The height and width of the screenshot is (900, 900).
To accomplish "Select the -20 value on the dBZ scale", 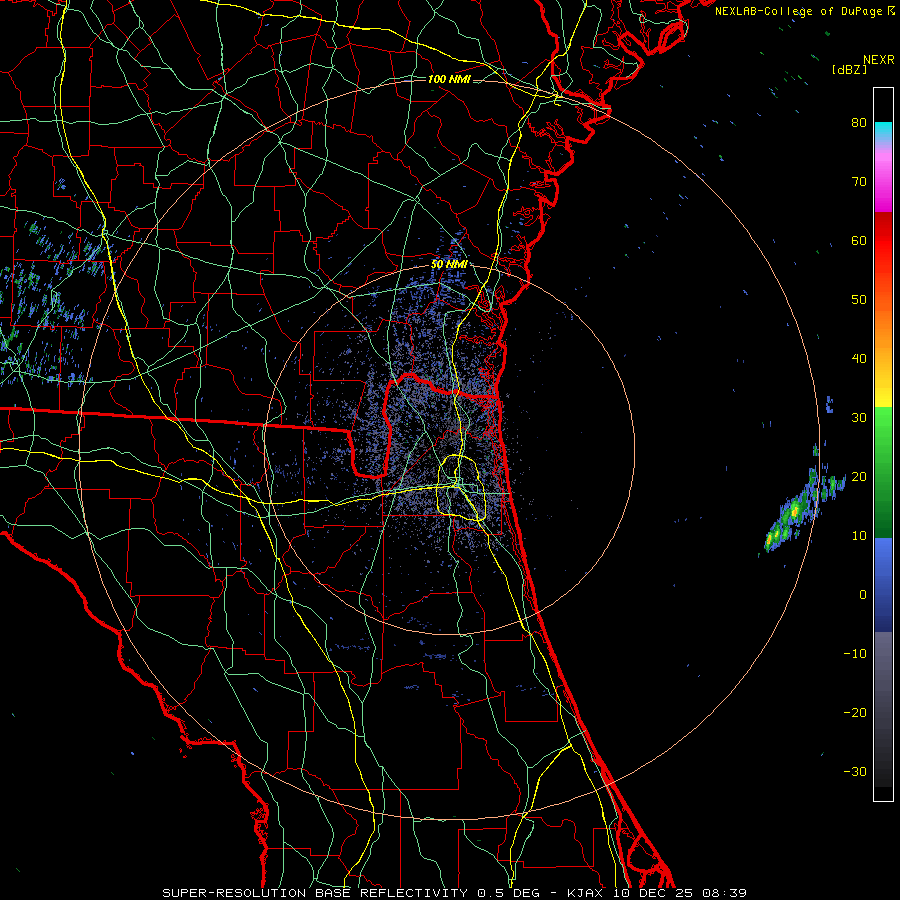I will [x=855, y=713].
